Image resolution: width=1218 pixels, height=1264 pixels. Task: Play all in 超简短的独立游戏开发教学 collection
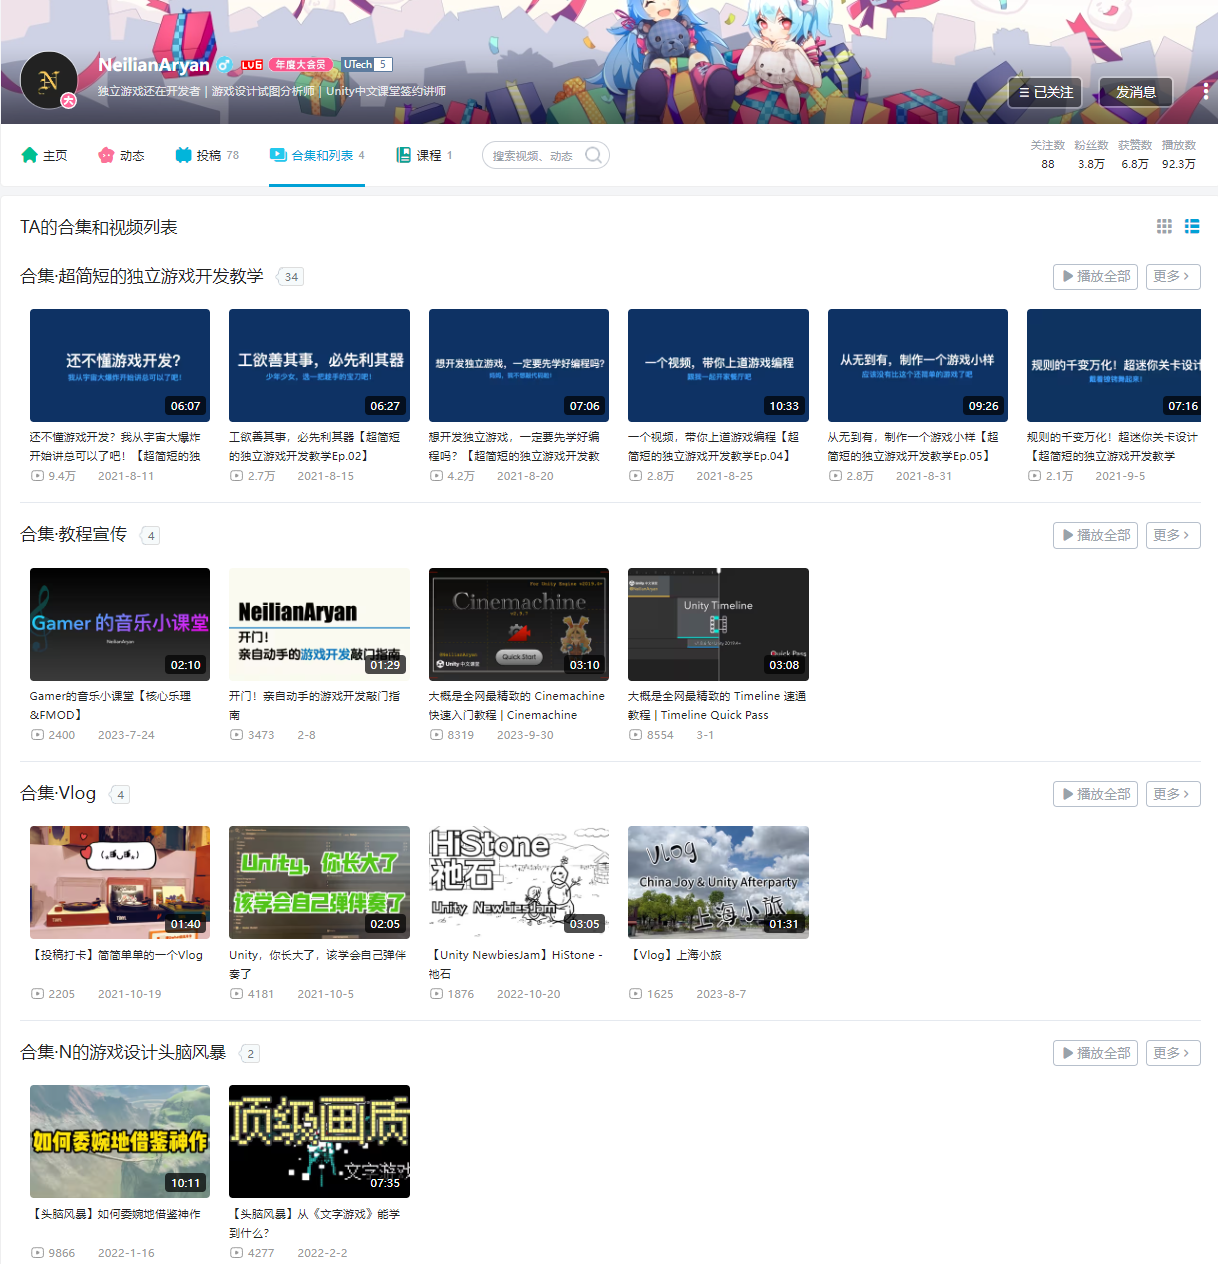click(1096, 276)
